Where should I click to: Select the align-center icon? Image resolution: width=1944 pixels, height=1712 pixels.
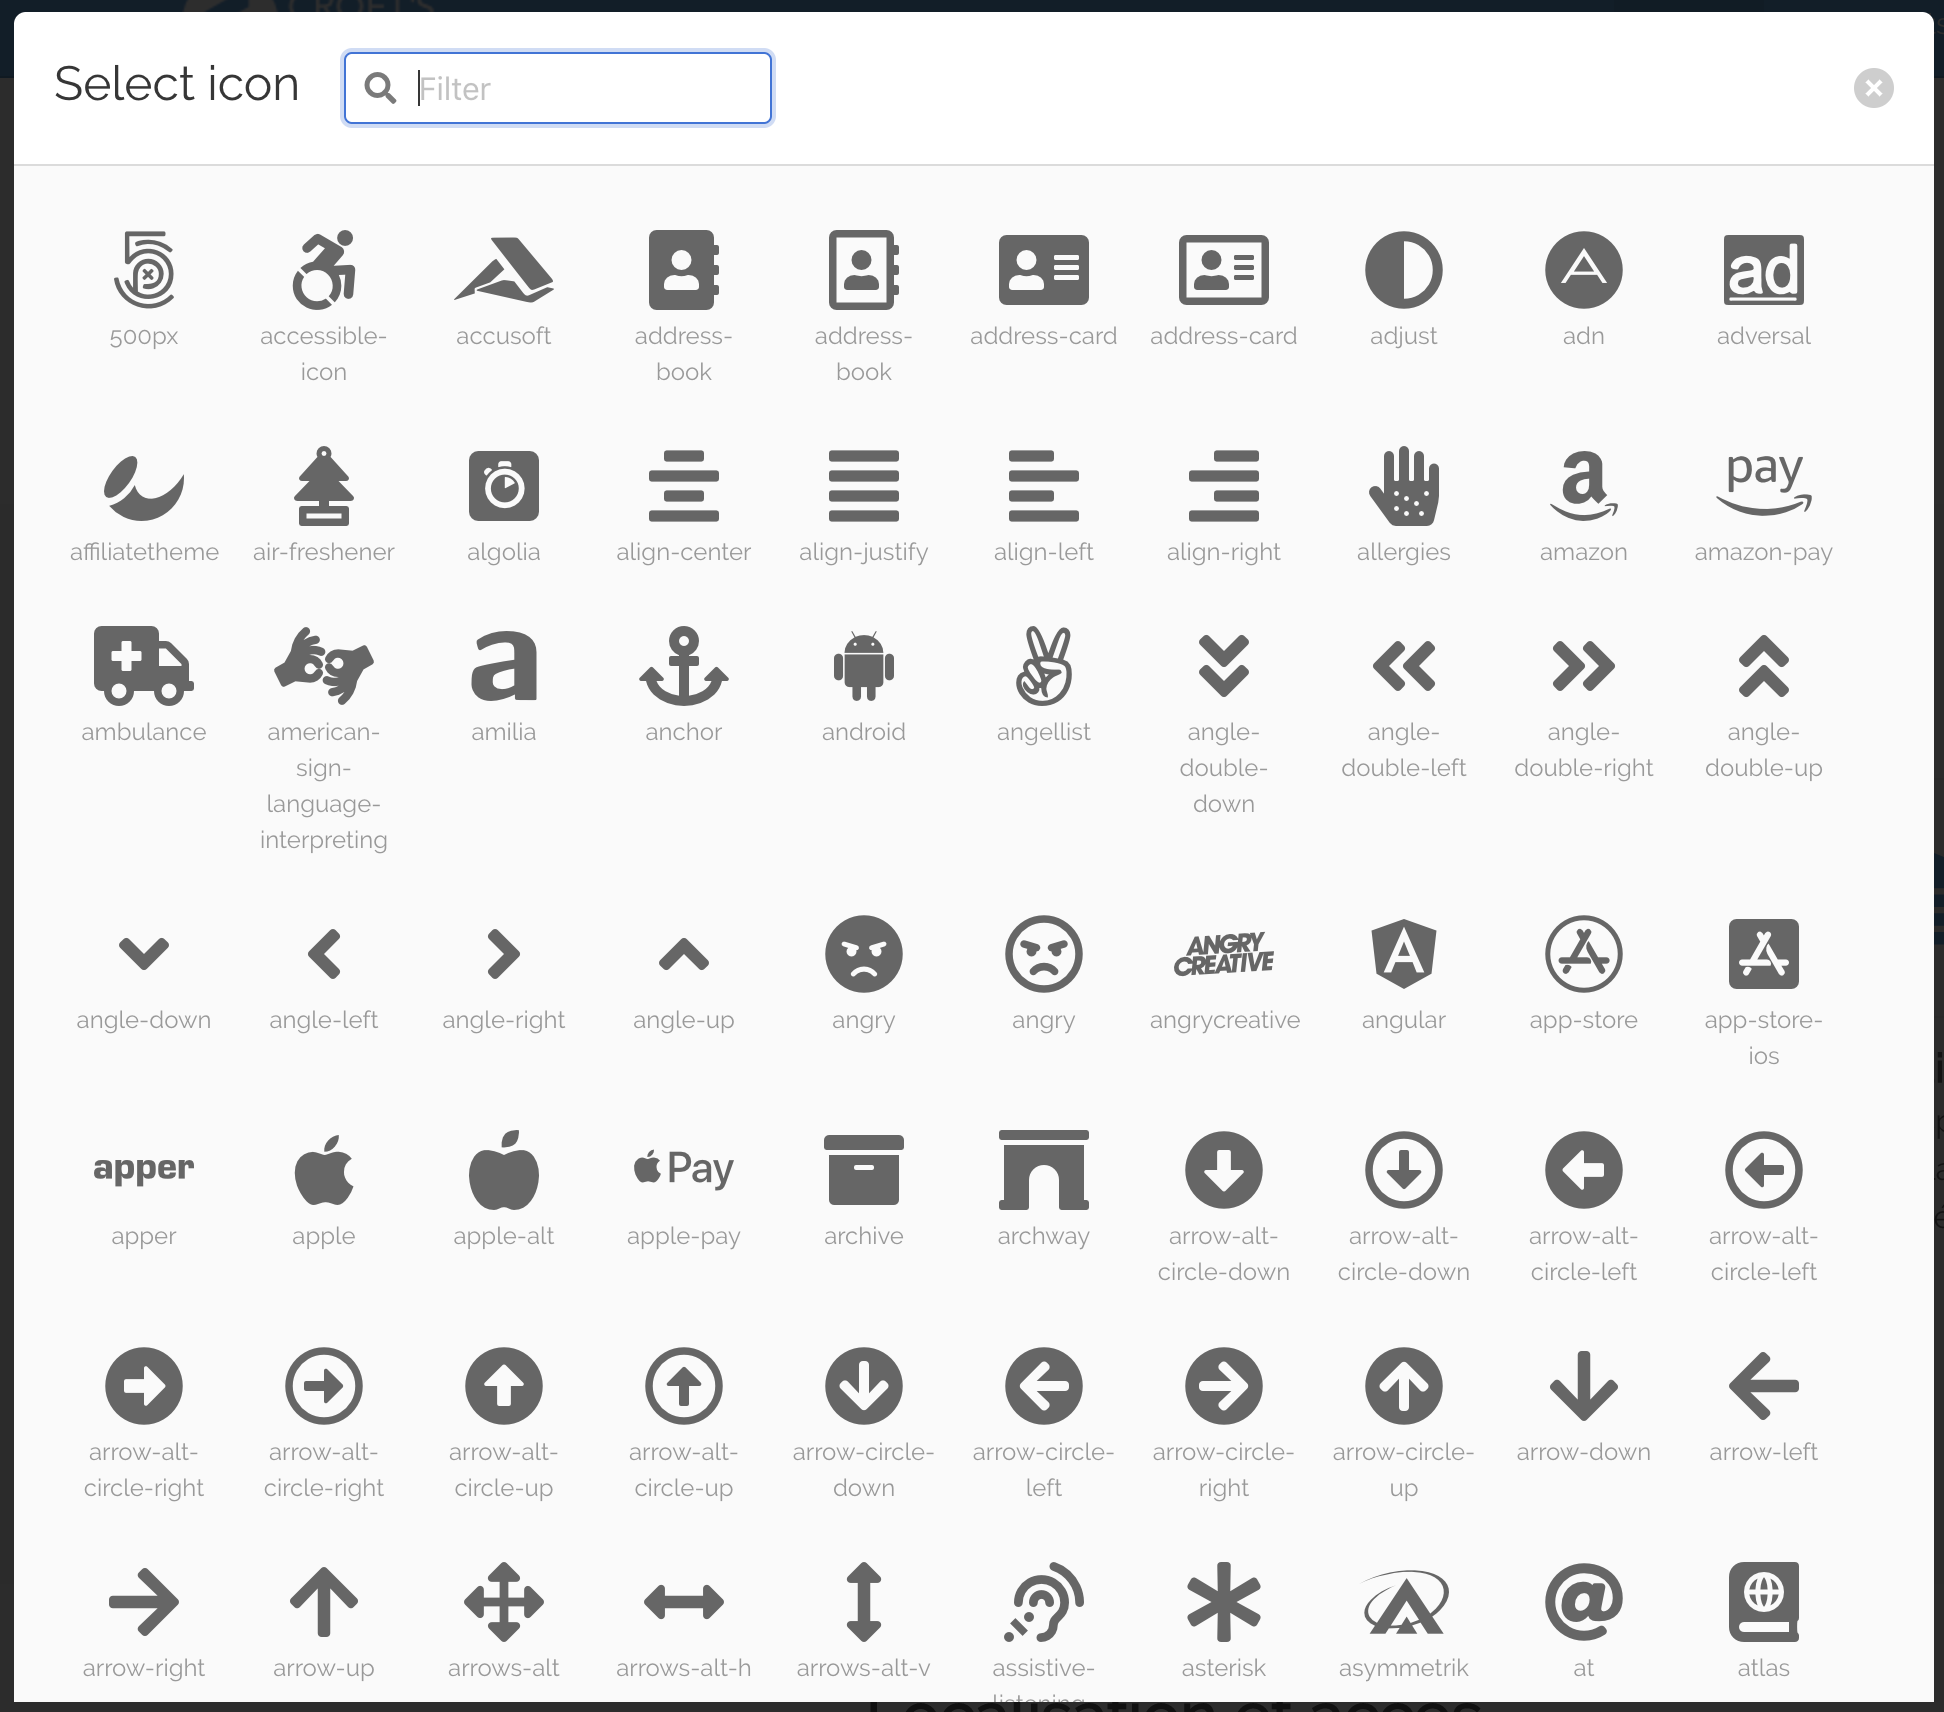[683, 487]
